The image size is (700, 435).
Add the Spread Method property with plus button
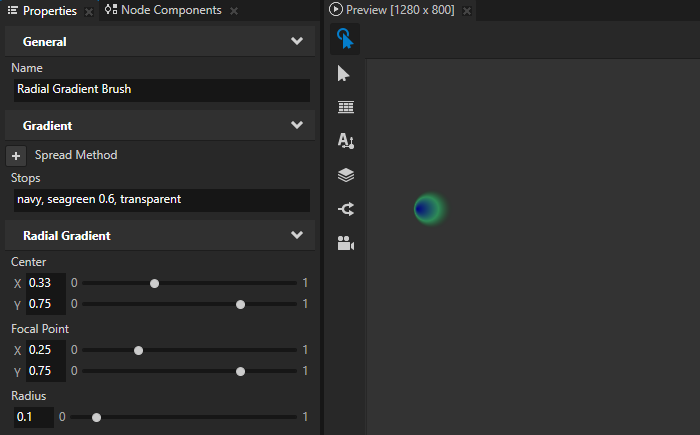(16, 156)
